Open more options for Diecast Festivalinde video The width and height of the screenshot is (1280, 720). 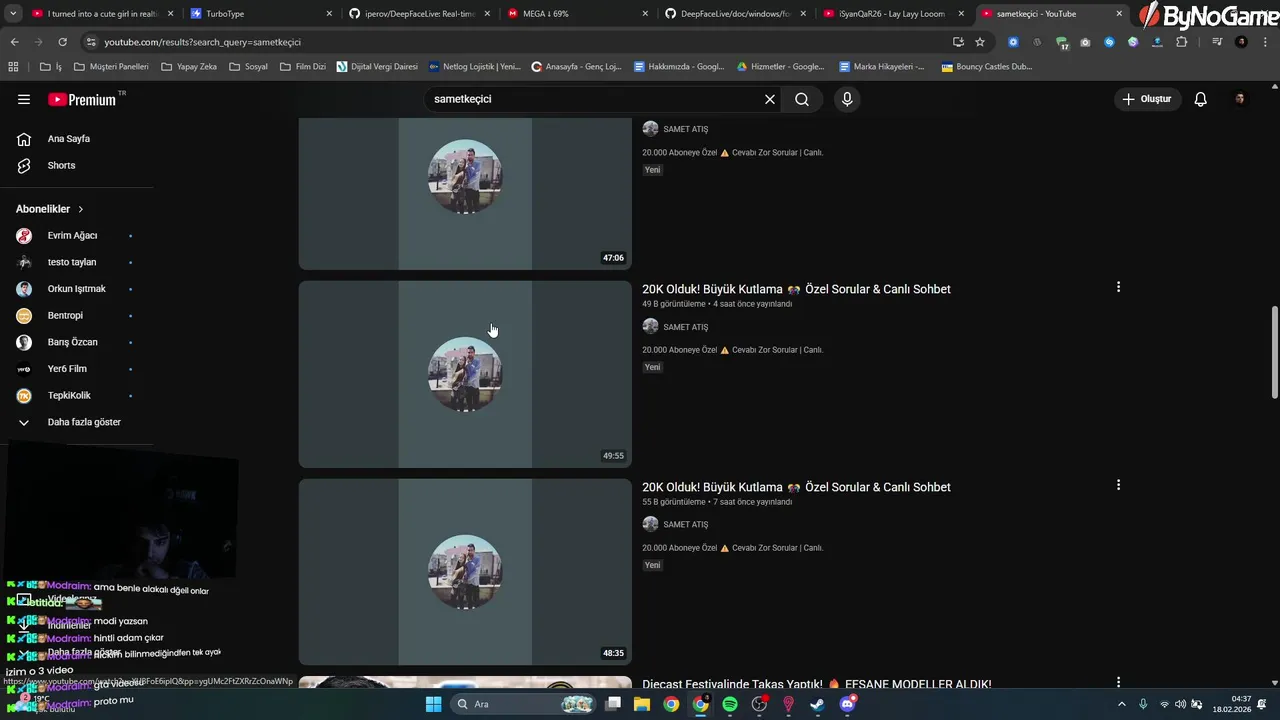(x=1118, y=682)
